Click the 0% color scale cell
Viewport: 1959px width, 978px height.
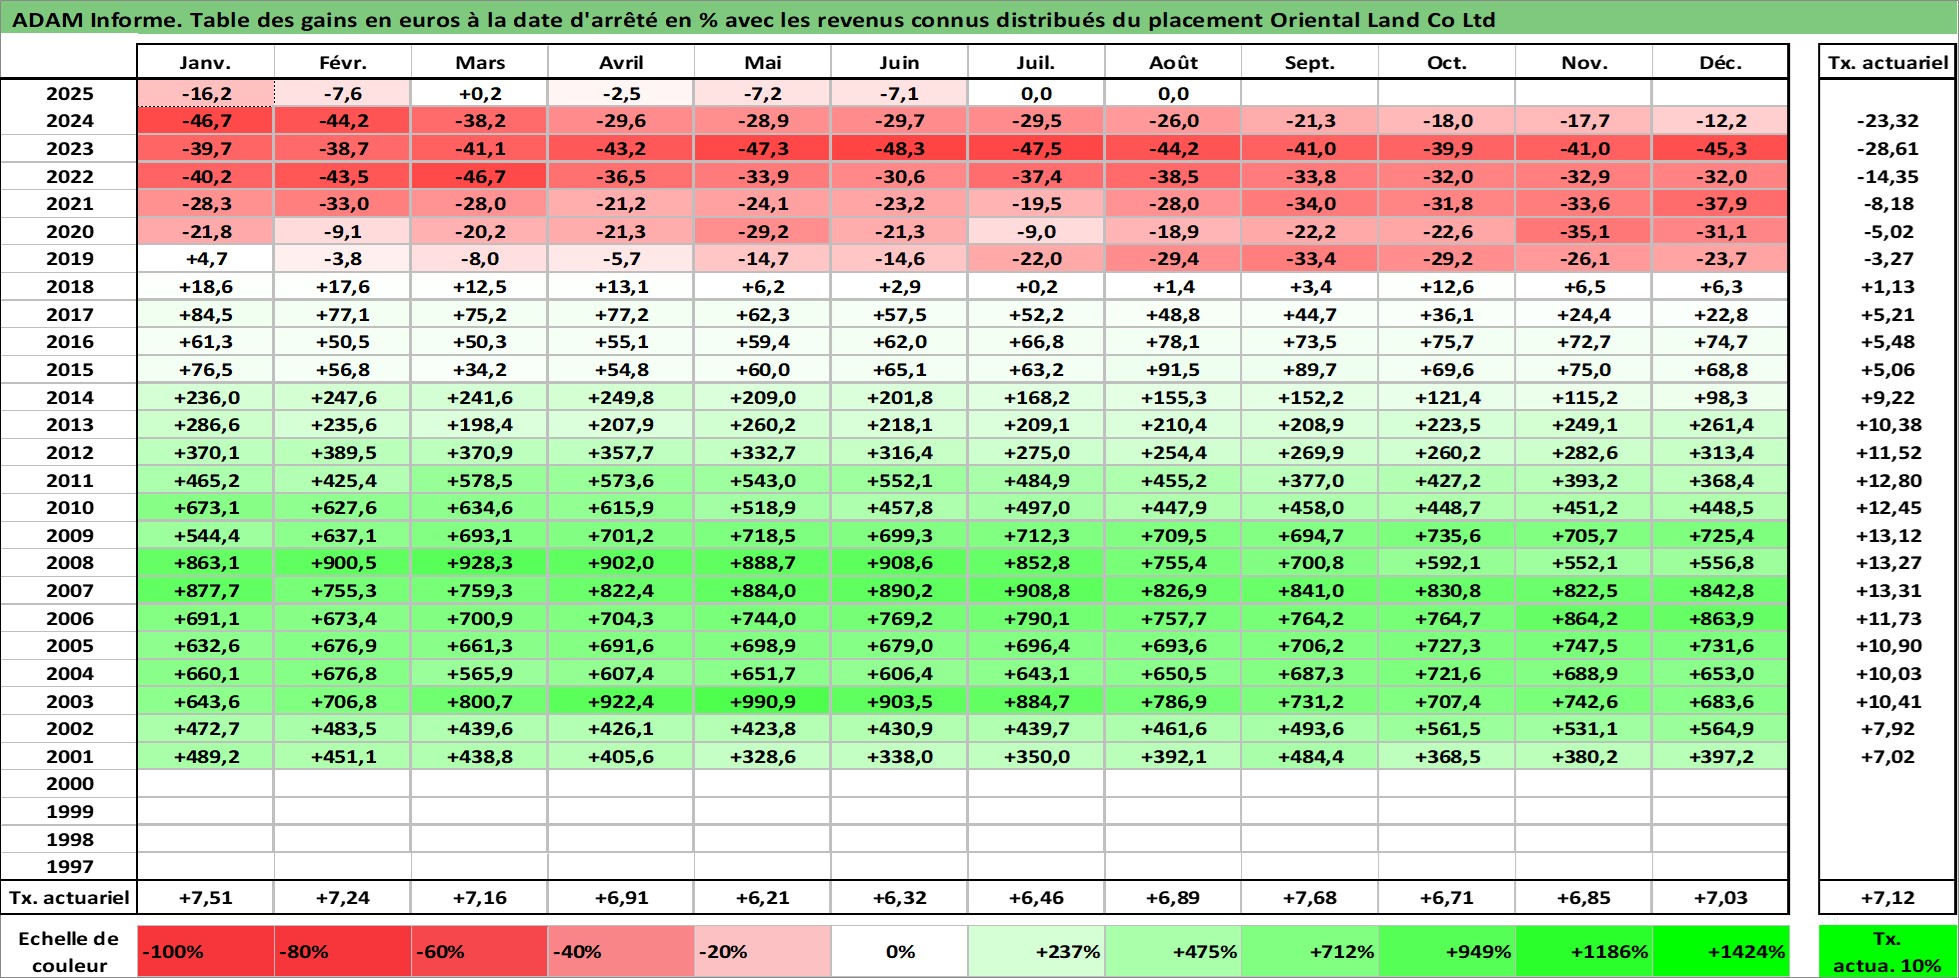pos(899,952)
